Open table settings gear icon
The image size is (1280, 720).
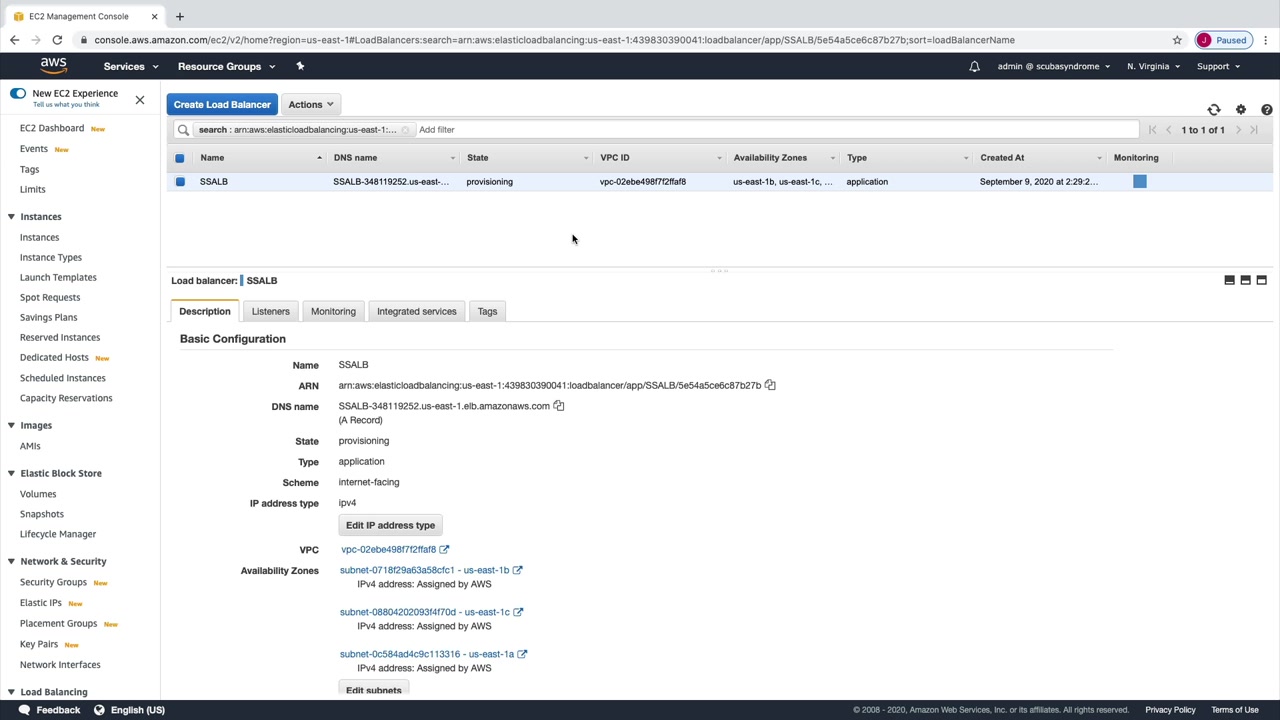point(1241,110)
